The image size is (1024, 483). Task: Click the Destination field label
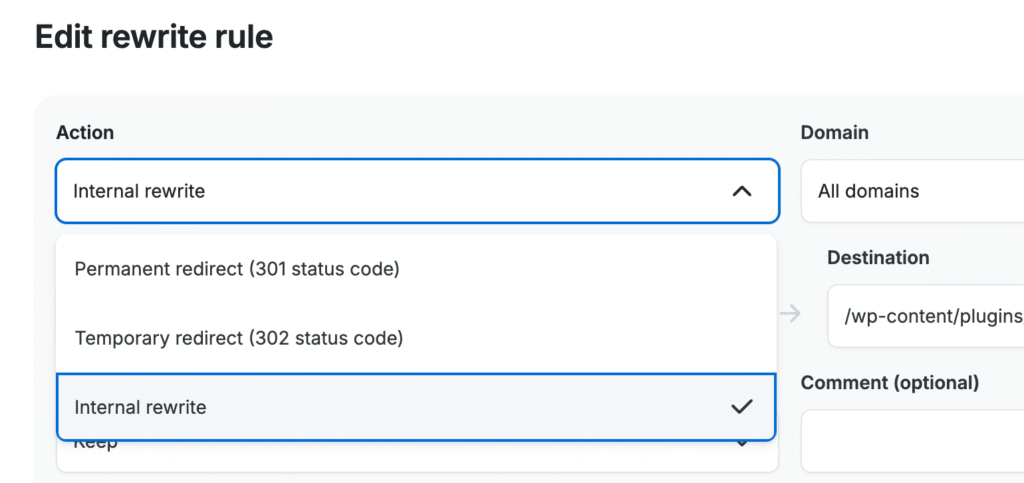coord(878,258)
